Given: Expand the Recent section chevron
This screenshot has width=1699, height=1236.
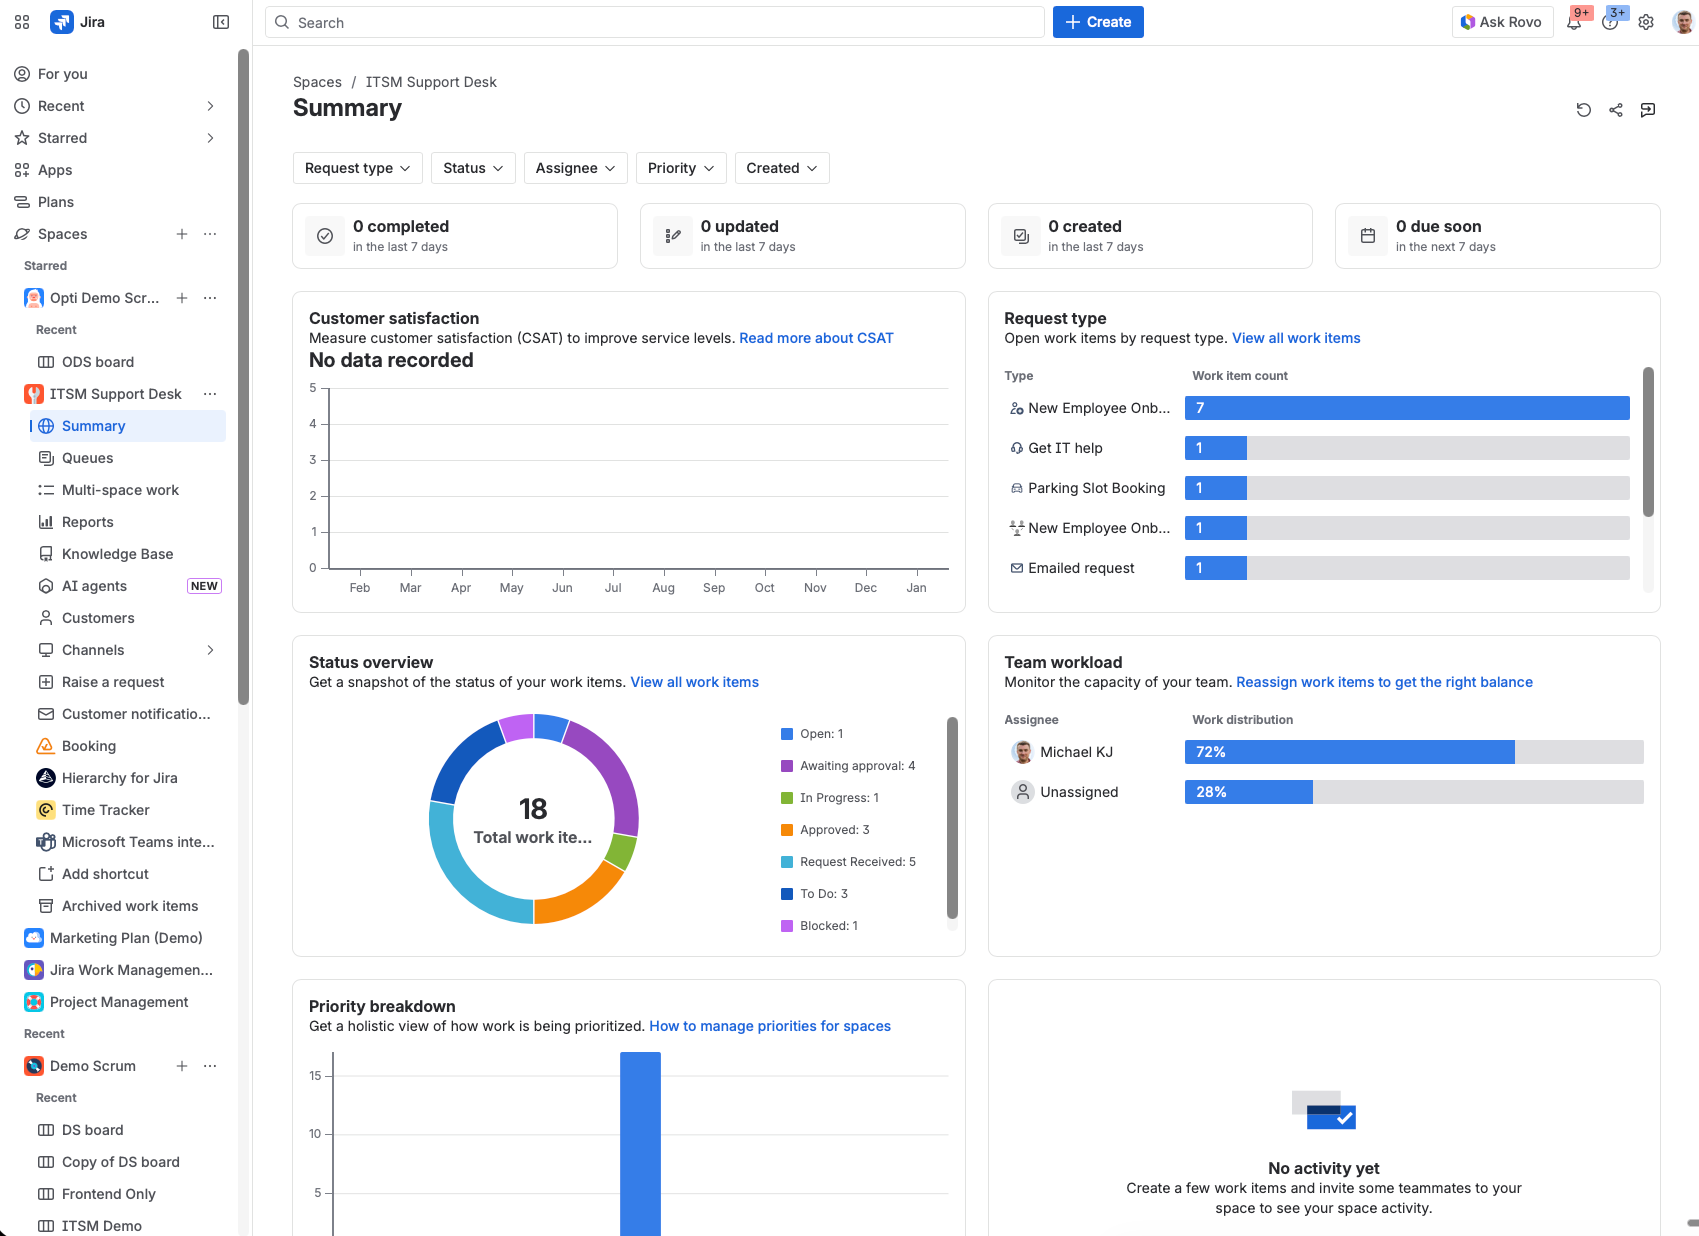Looking at the screenshot, I should point(210,106).
